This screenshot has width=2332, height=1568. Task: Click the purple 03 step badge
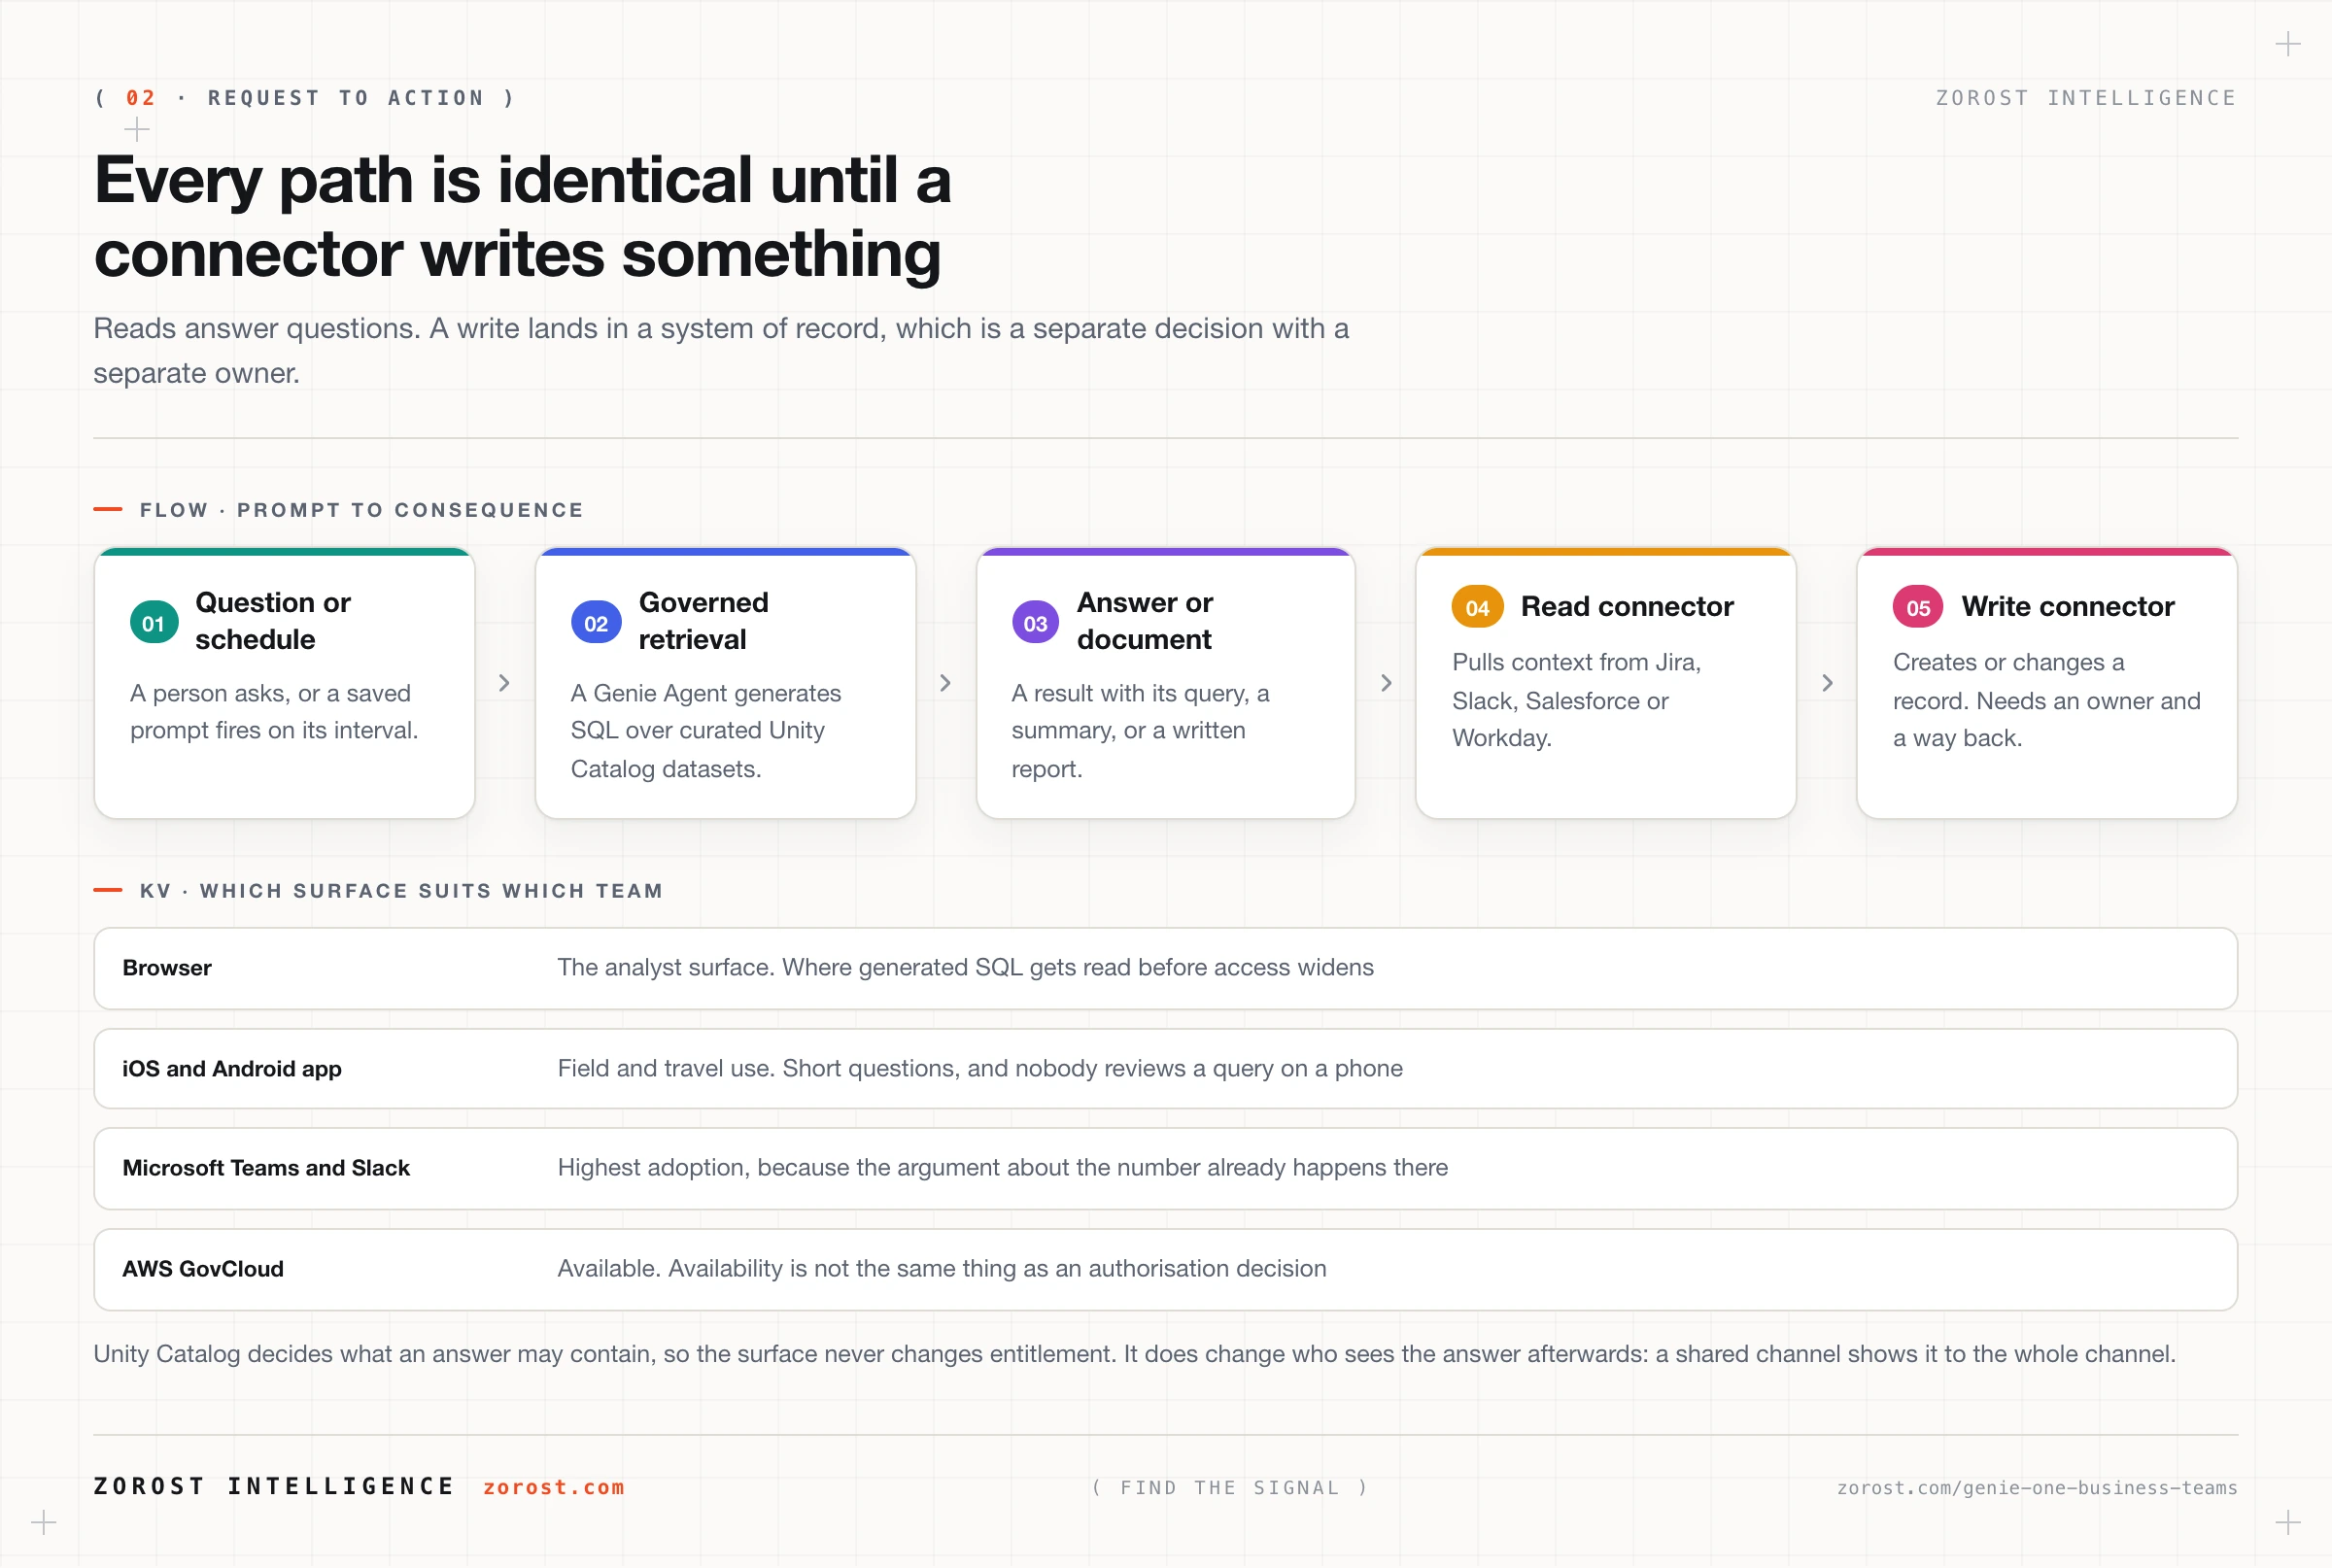click(1035, 622)
